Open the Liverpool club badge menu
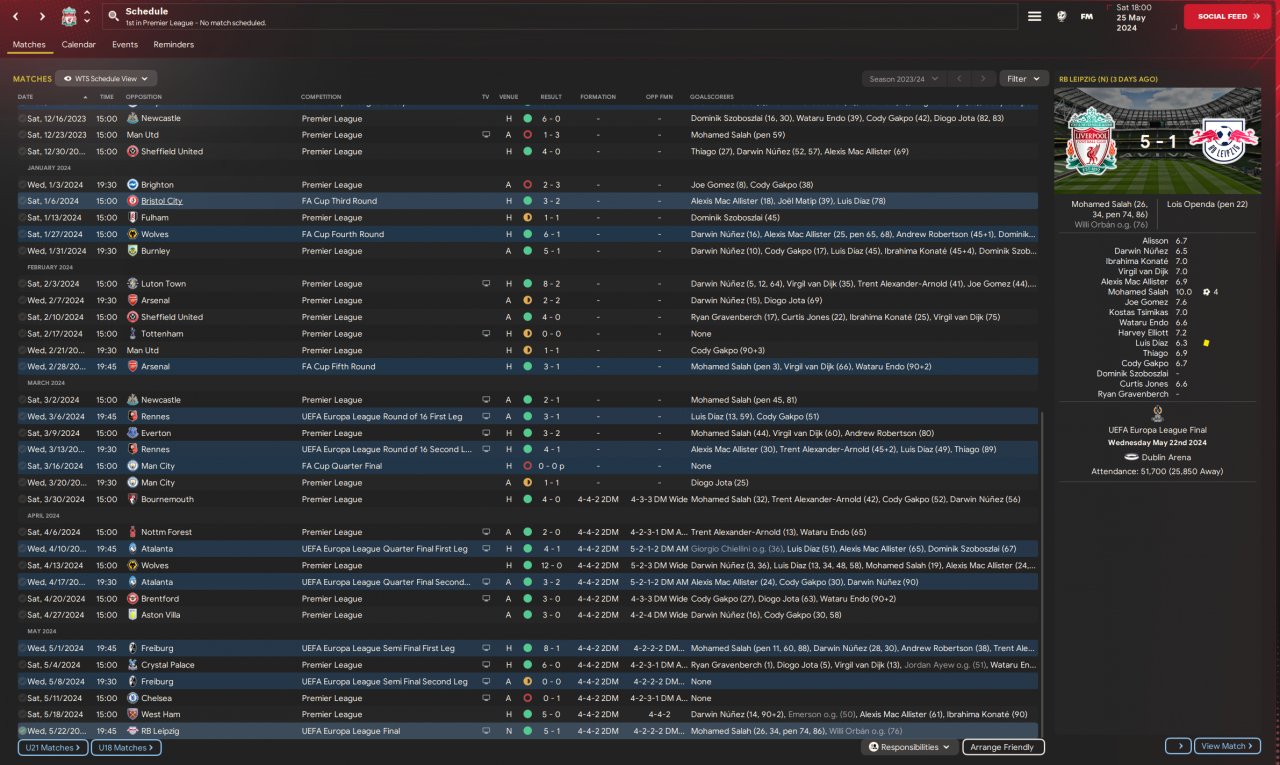The width and height of the screenshot is (1280, 765). [69, 17]
